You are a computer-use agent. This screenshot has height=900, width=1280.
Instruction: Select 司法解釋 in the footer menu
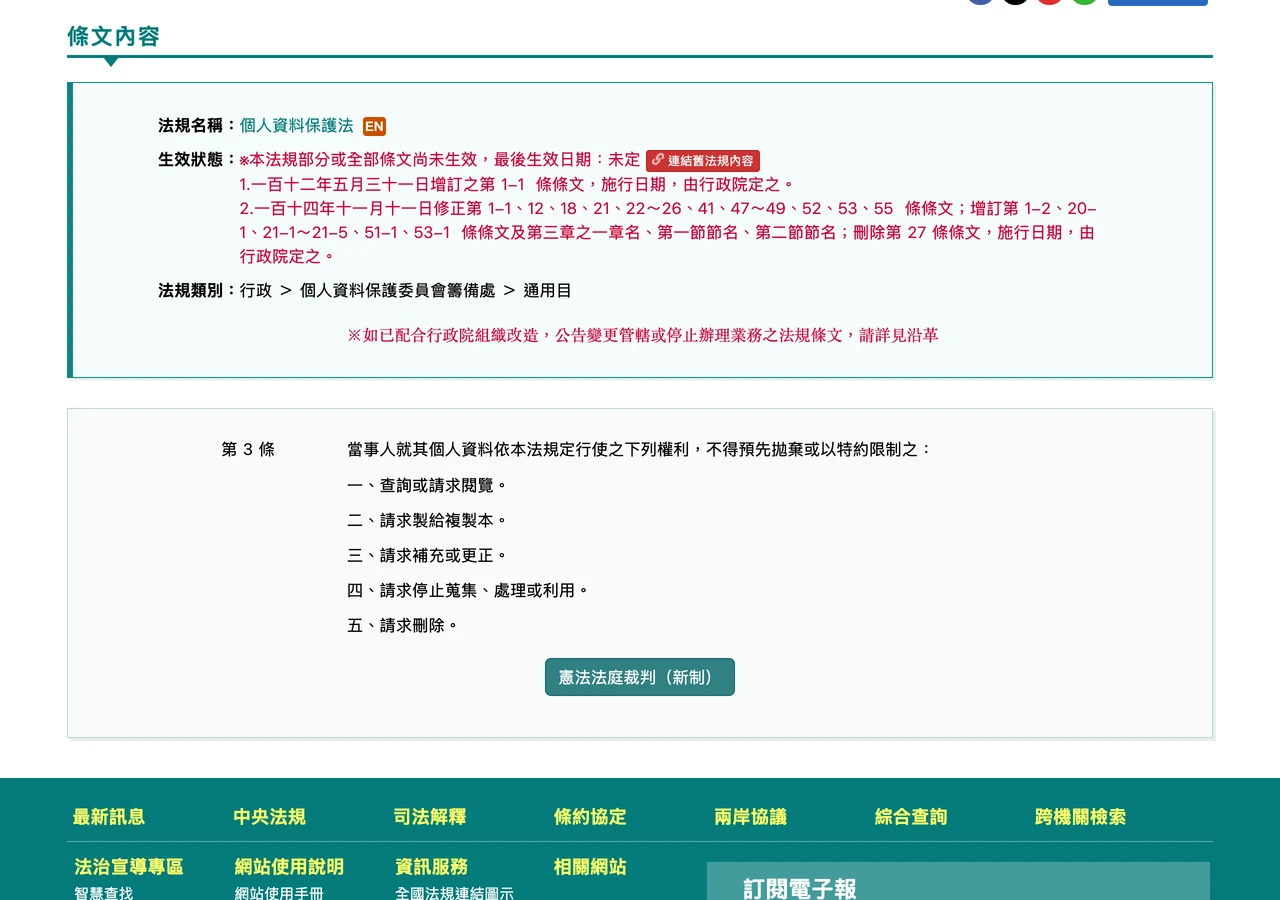coord(430,817)
